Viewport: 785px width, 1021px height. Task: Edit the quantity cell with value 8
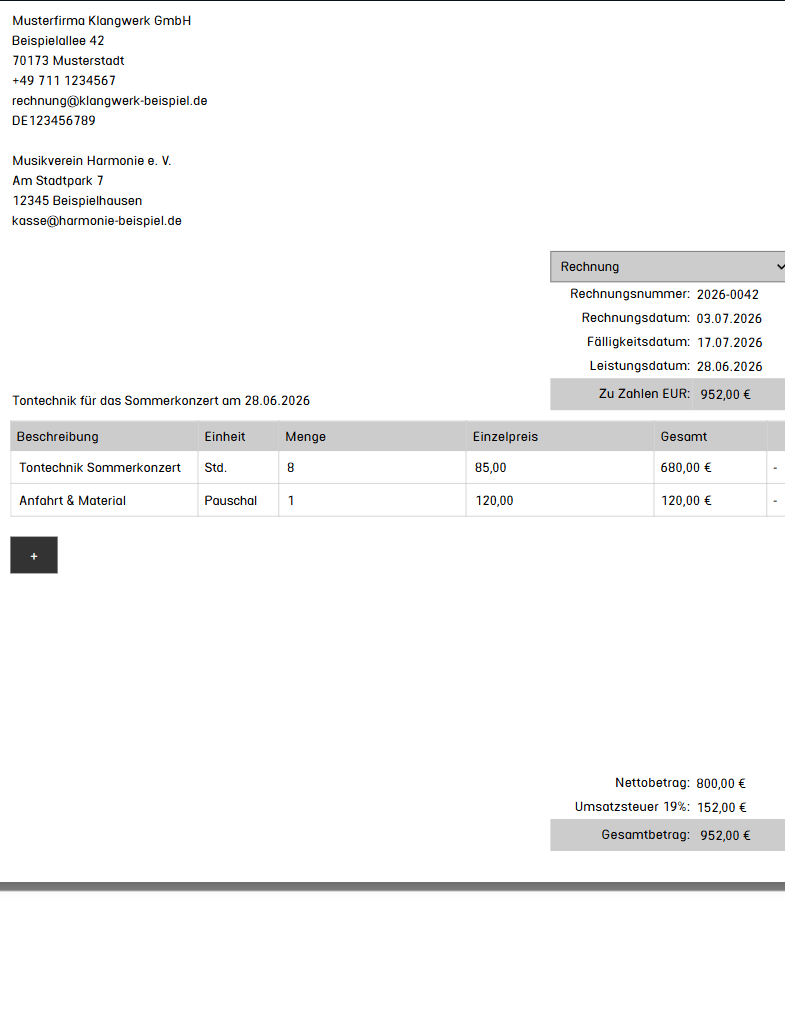click(x=372, y=468)
